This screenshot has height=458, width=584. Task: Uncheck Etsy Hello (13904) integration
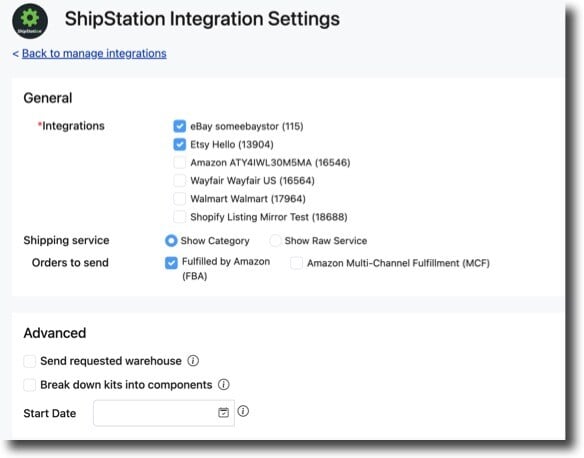180,144
